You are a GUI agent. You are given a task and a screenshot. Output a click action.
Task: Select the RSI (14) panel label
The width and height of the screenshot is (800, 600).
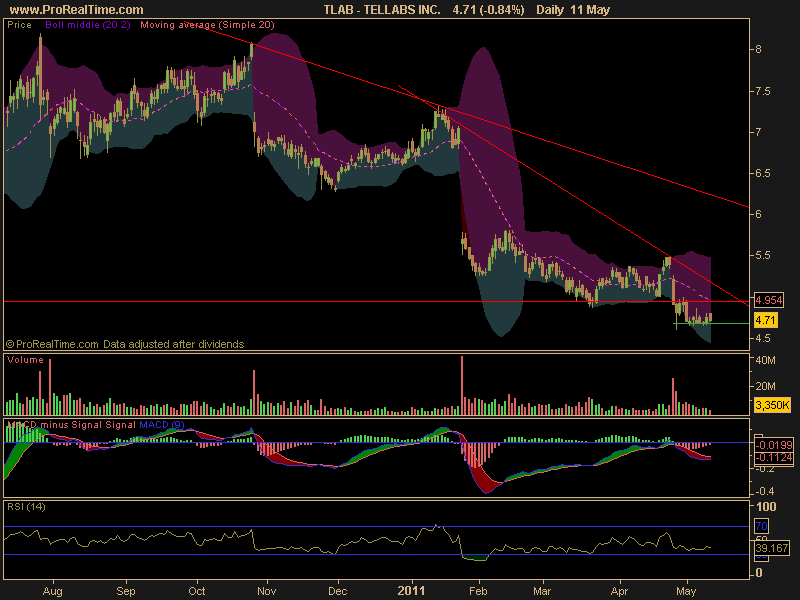(26, 507)
